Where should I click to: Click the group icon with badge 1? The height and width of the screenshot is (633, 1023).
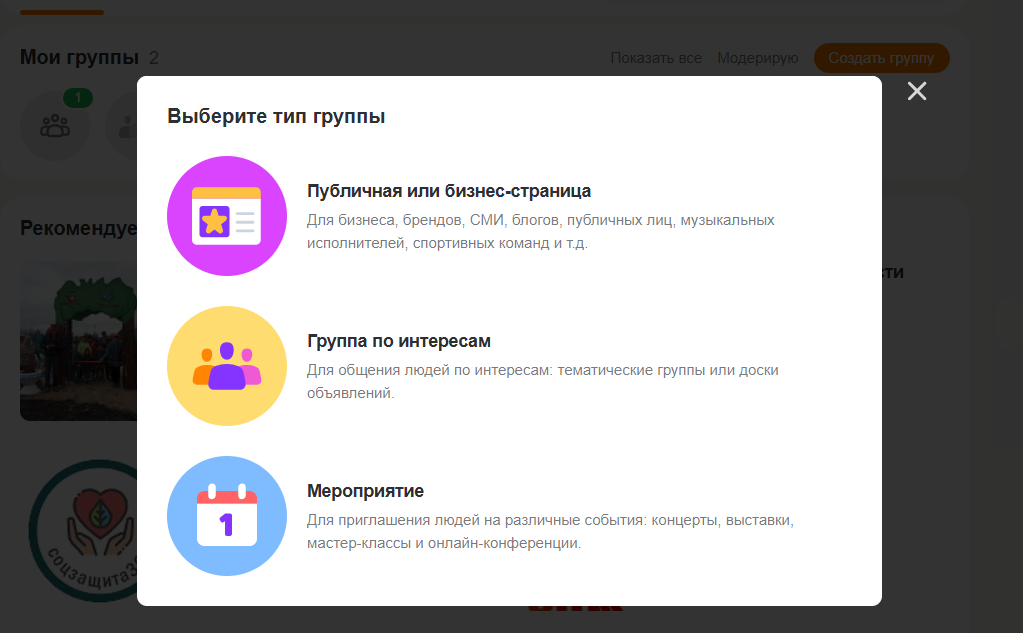55,125
